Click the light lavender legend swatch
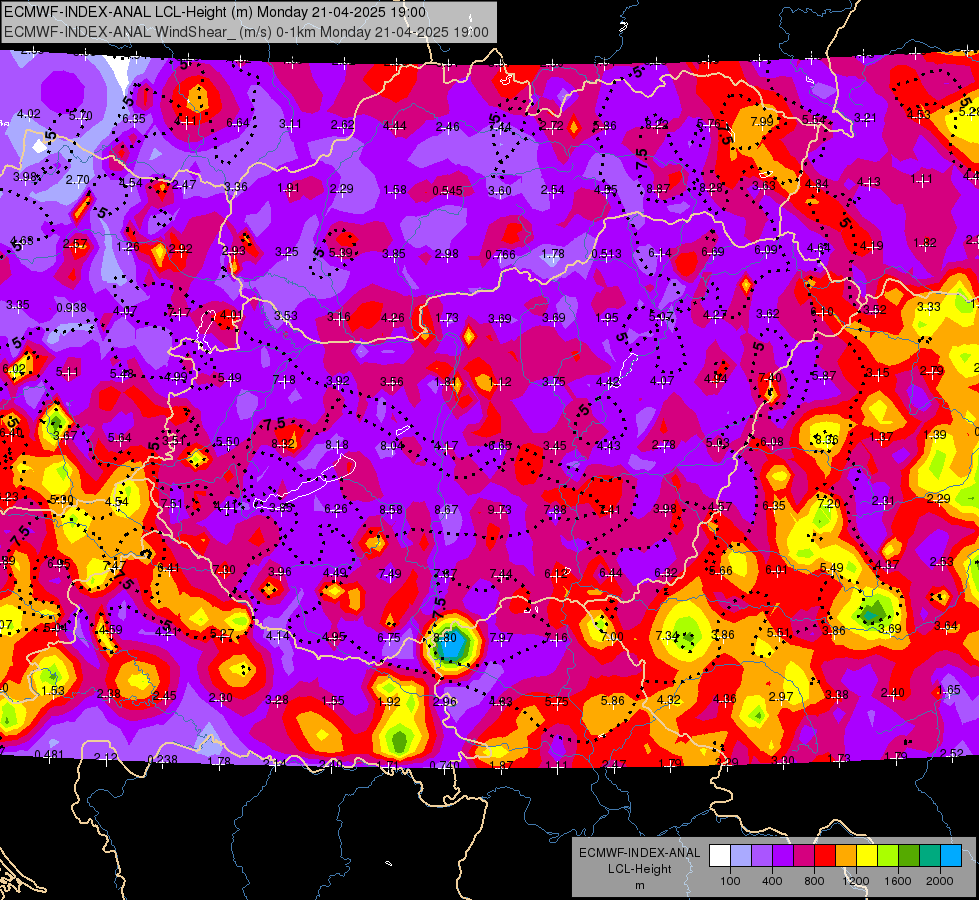 click(741, 856)
